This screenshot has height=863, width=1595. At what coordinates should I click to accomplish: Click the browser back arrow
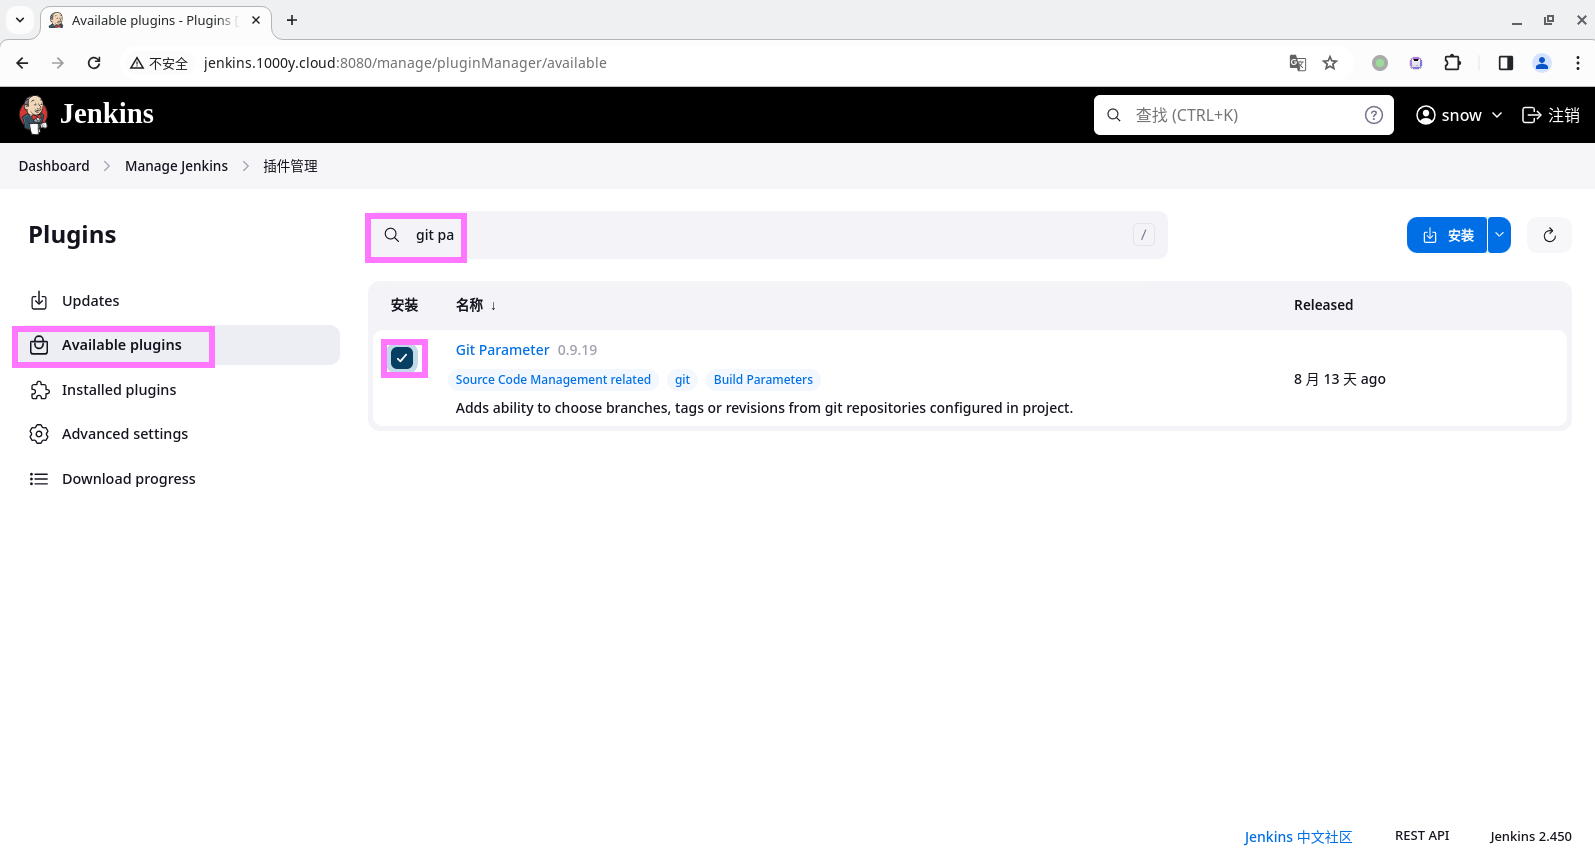click(22, 63)
